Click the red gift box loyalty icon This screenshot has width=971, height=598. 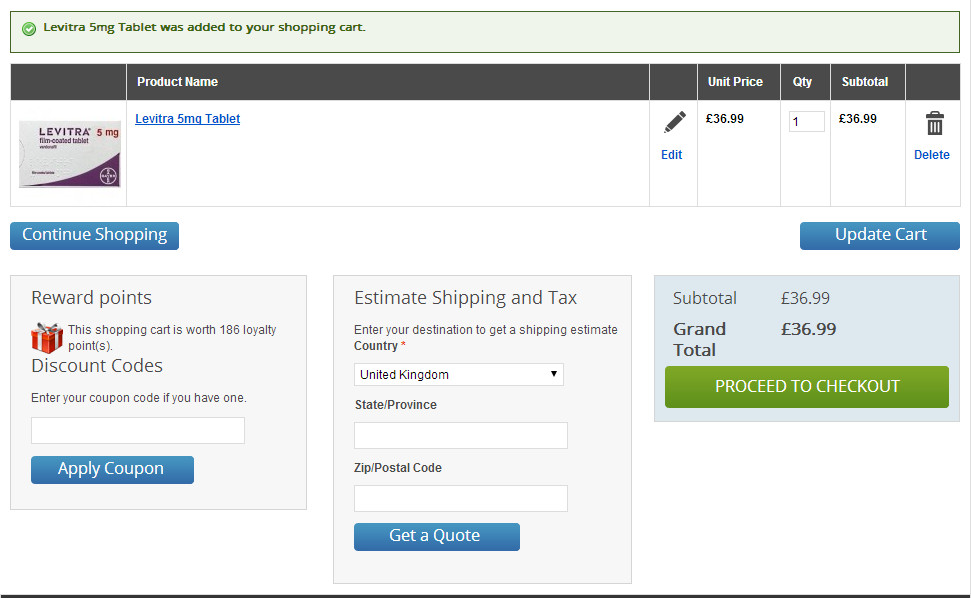click(47, 338)
